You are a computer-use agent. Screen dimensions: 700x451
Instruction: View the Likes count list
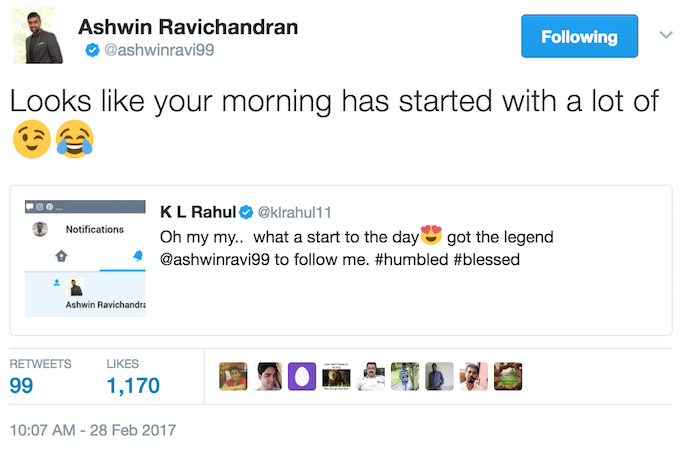[x=132, y=376]
